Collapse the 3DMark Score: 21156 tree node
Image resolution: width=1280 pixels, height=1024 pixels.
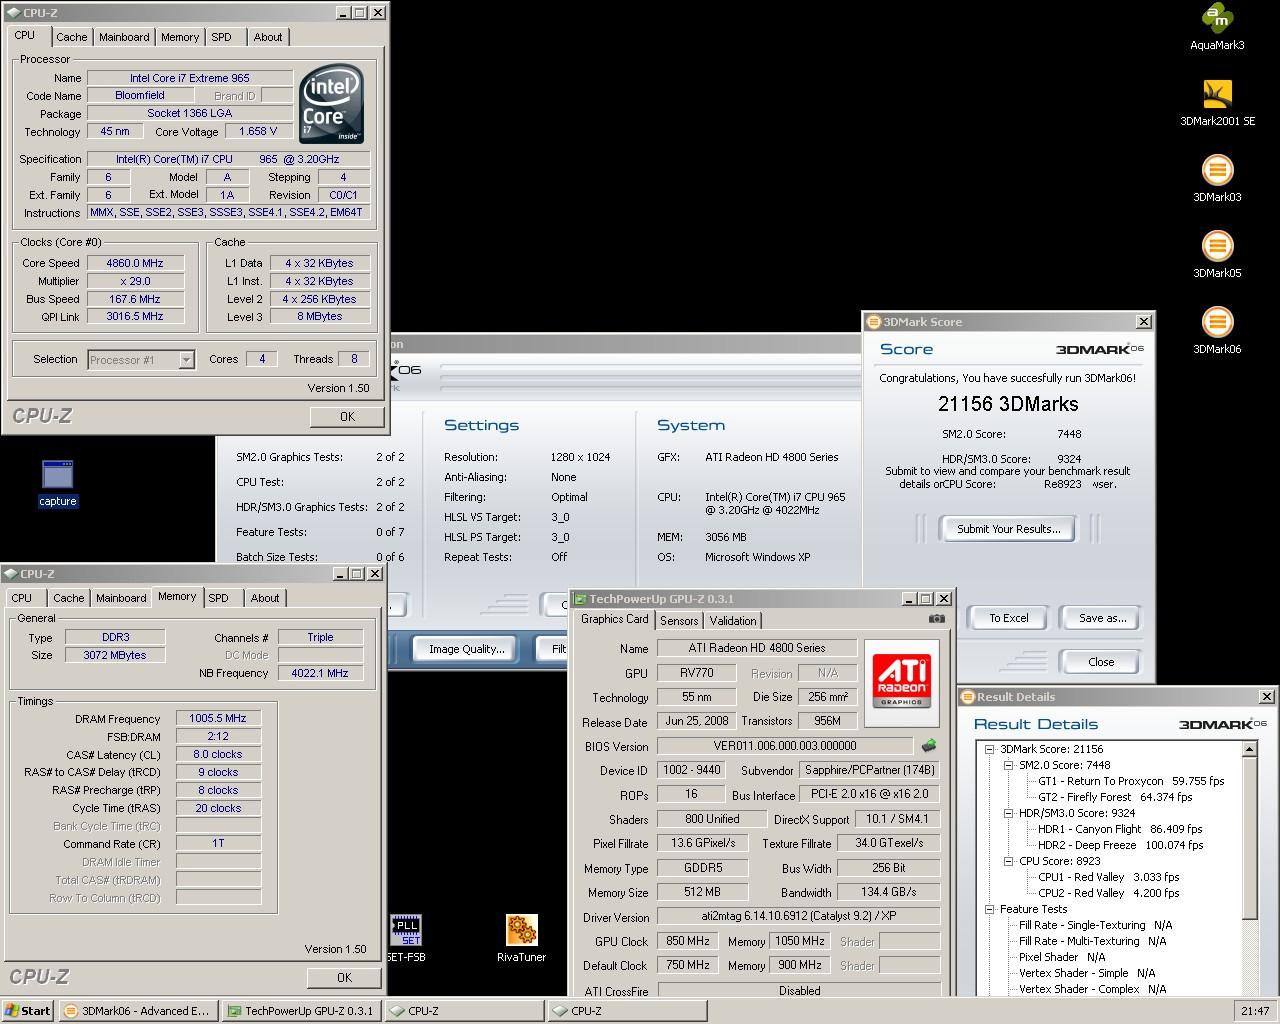click(x=989, y=749)
